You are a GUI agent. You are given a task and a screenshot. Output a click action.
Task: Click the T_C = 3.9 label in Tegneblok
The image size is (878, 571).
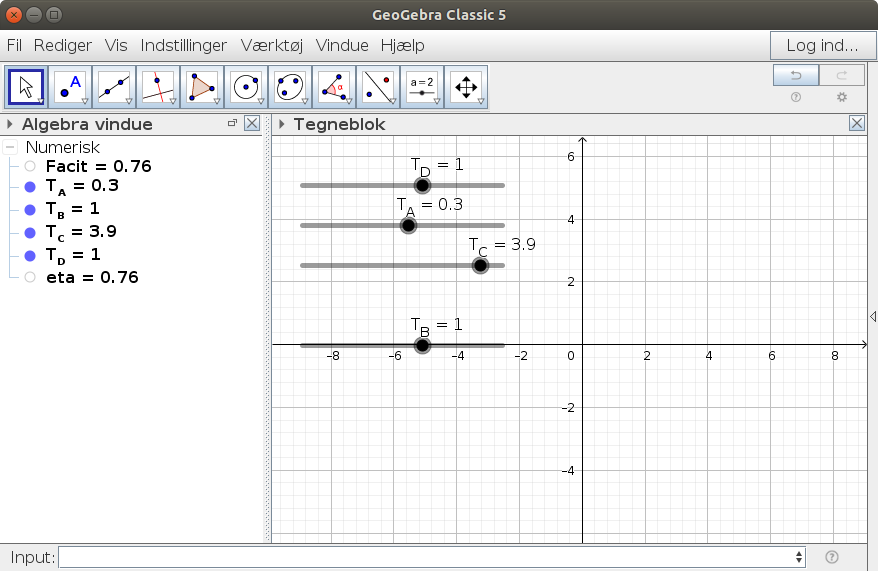(502, 246)
